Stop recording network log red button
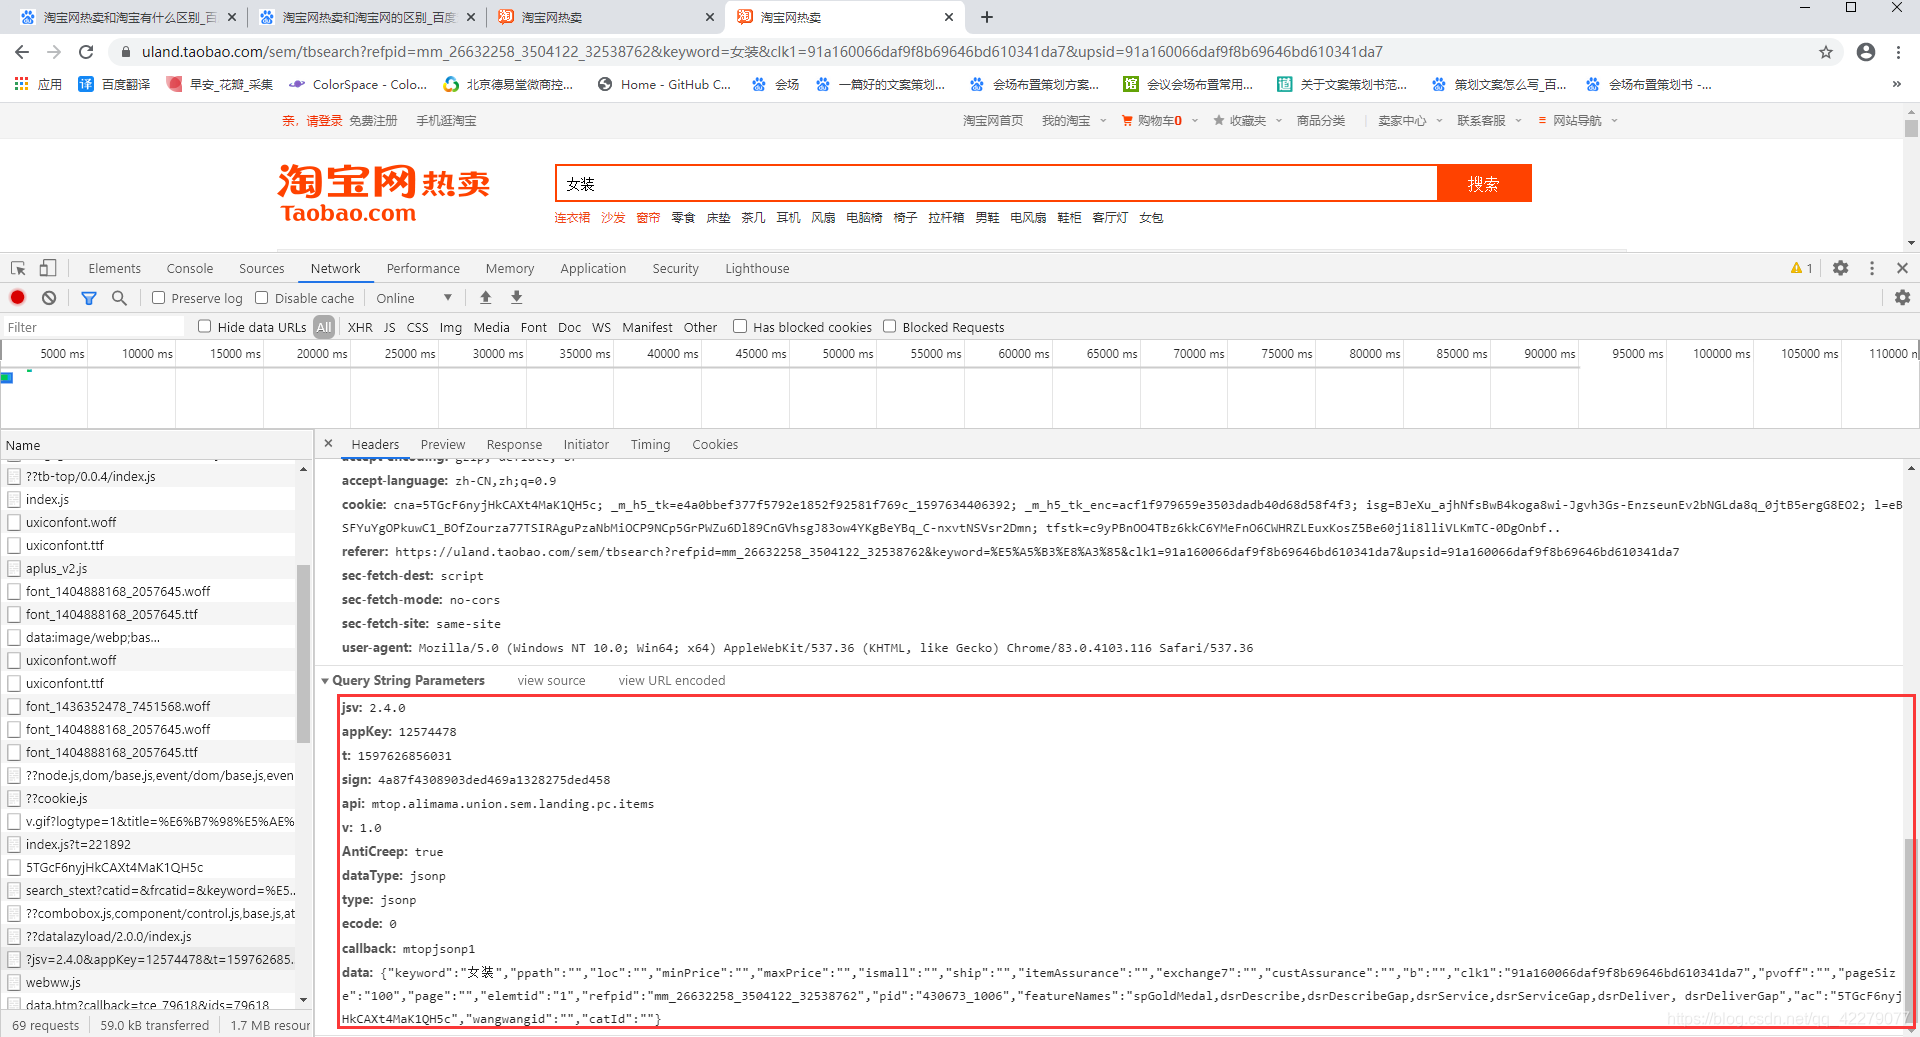 click(18, 297)
